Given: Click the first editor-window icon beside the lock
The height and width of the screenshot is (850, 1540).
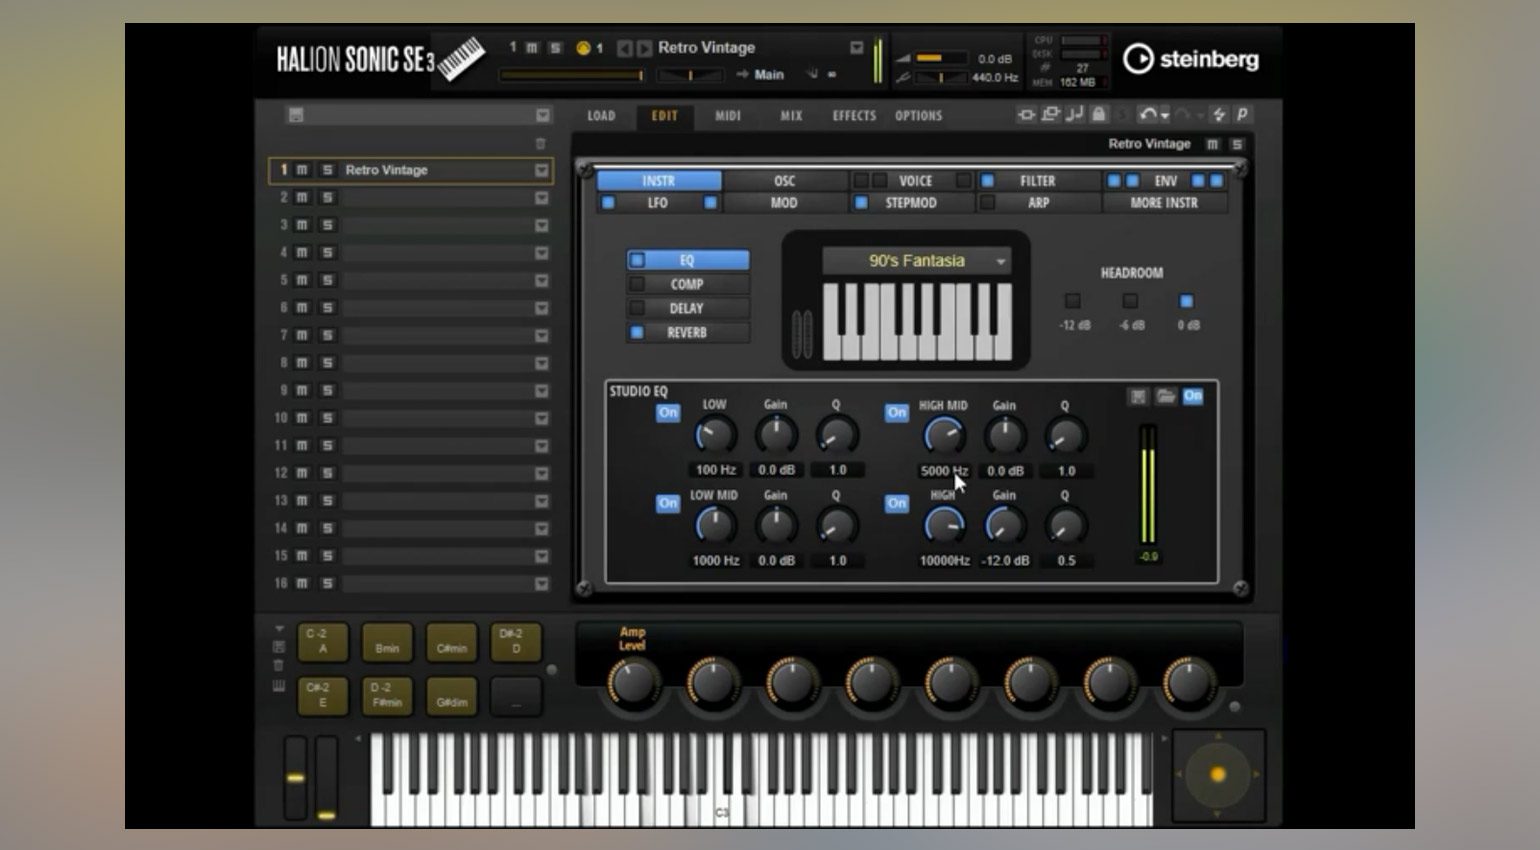Looking at the screenshot, I should pos(1026,115).
